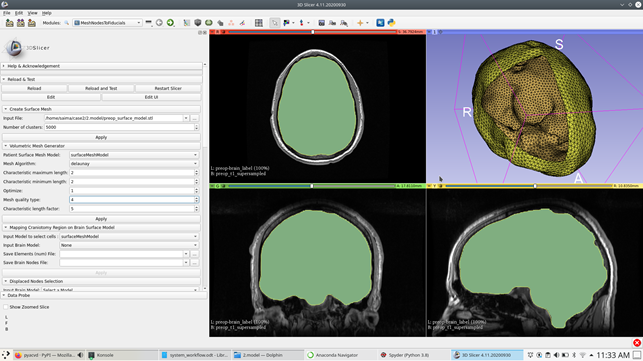This screenshot has width=643, height=361.
Task: Open Patient Surface Mesh Model dropdown
Action: (x=134, y=155)
